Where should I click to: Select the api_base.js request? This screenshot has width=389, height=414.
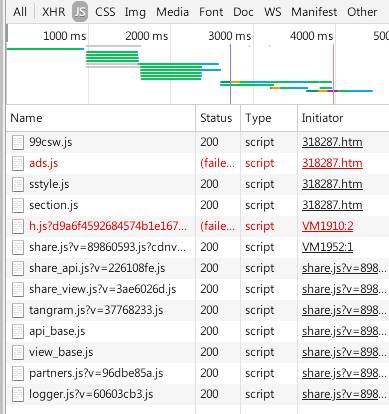pyautogui.click(x=57, y=331)
